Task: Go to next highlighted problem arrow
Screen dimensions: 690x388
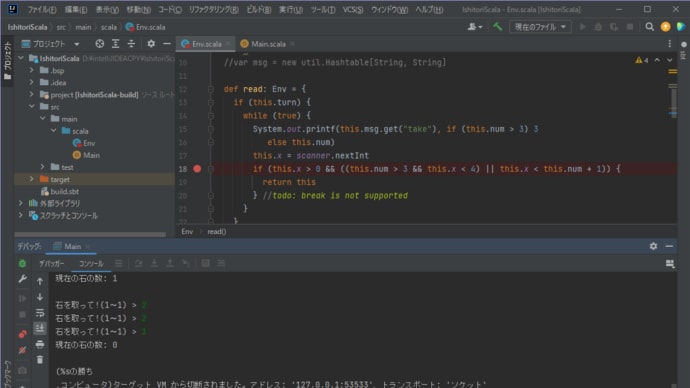Action: (669, 60)
